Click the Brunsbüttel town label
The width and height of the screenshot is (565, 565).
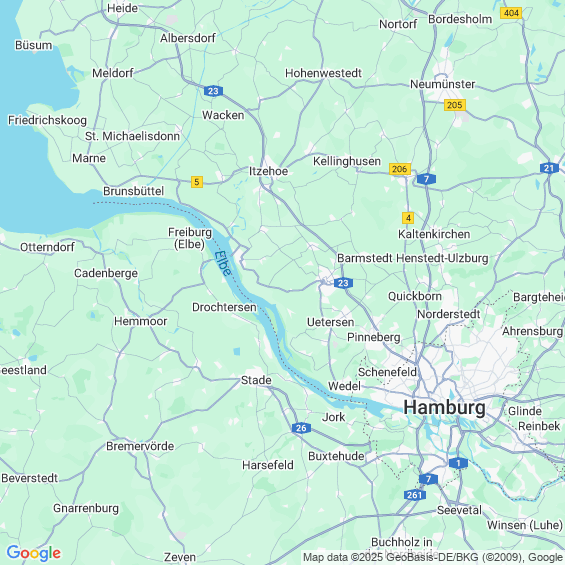(x=133, y=191)
